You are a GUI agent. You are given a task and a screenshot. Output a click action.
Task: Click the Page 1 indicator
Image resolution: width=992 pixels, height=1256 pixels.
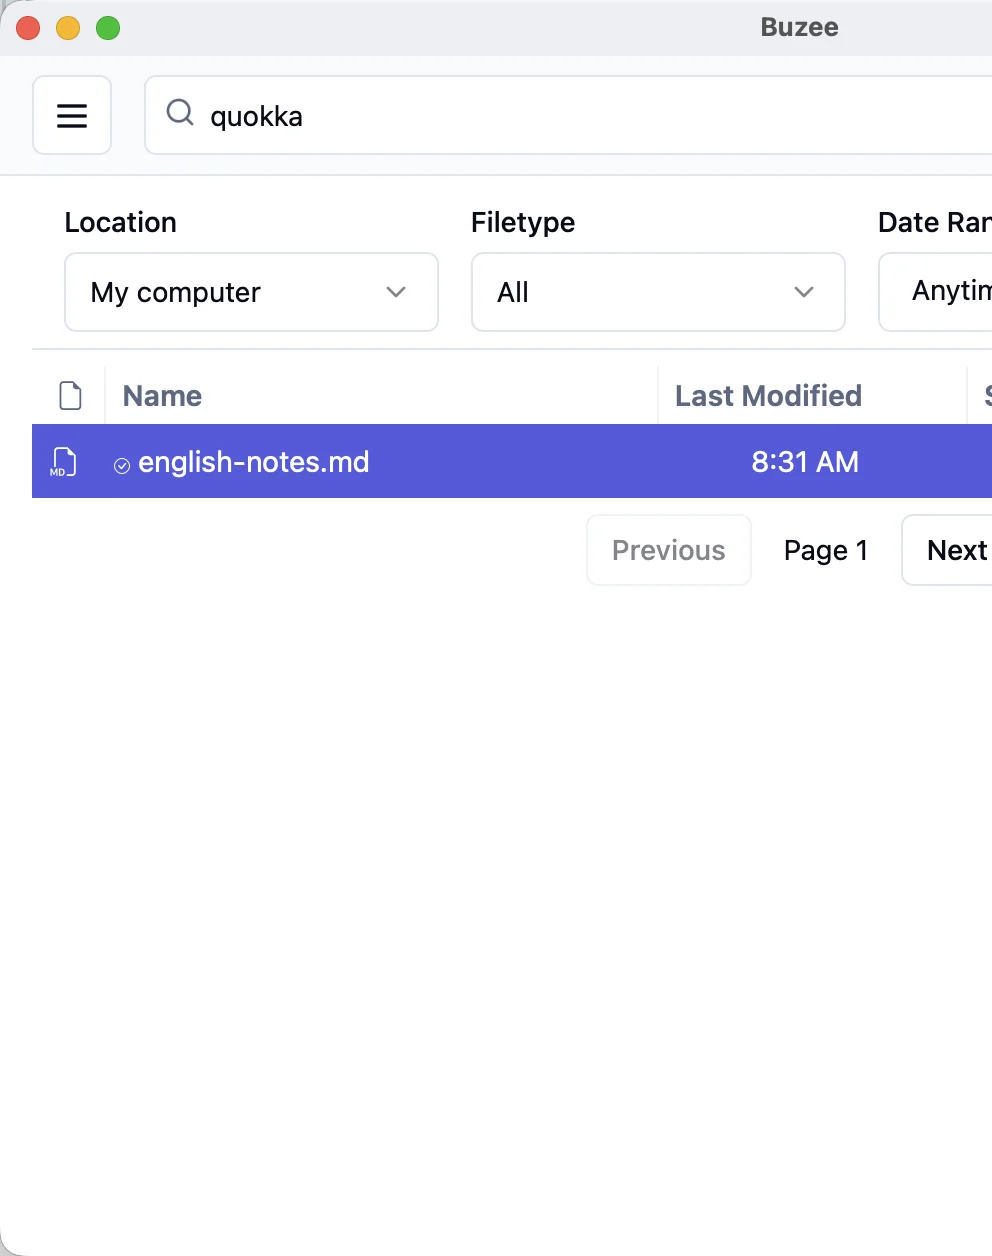pyautogui.click(x=826, y=551)
